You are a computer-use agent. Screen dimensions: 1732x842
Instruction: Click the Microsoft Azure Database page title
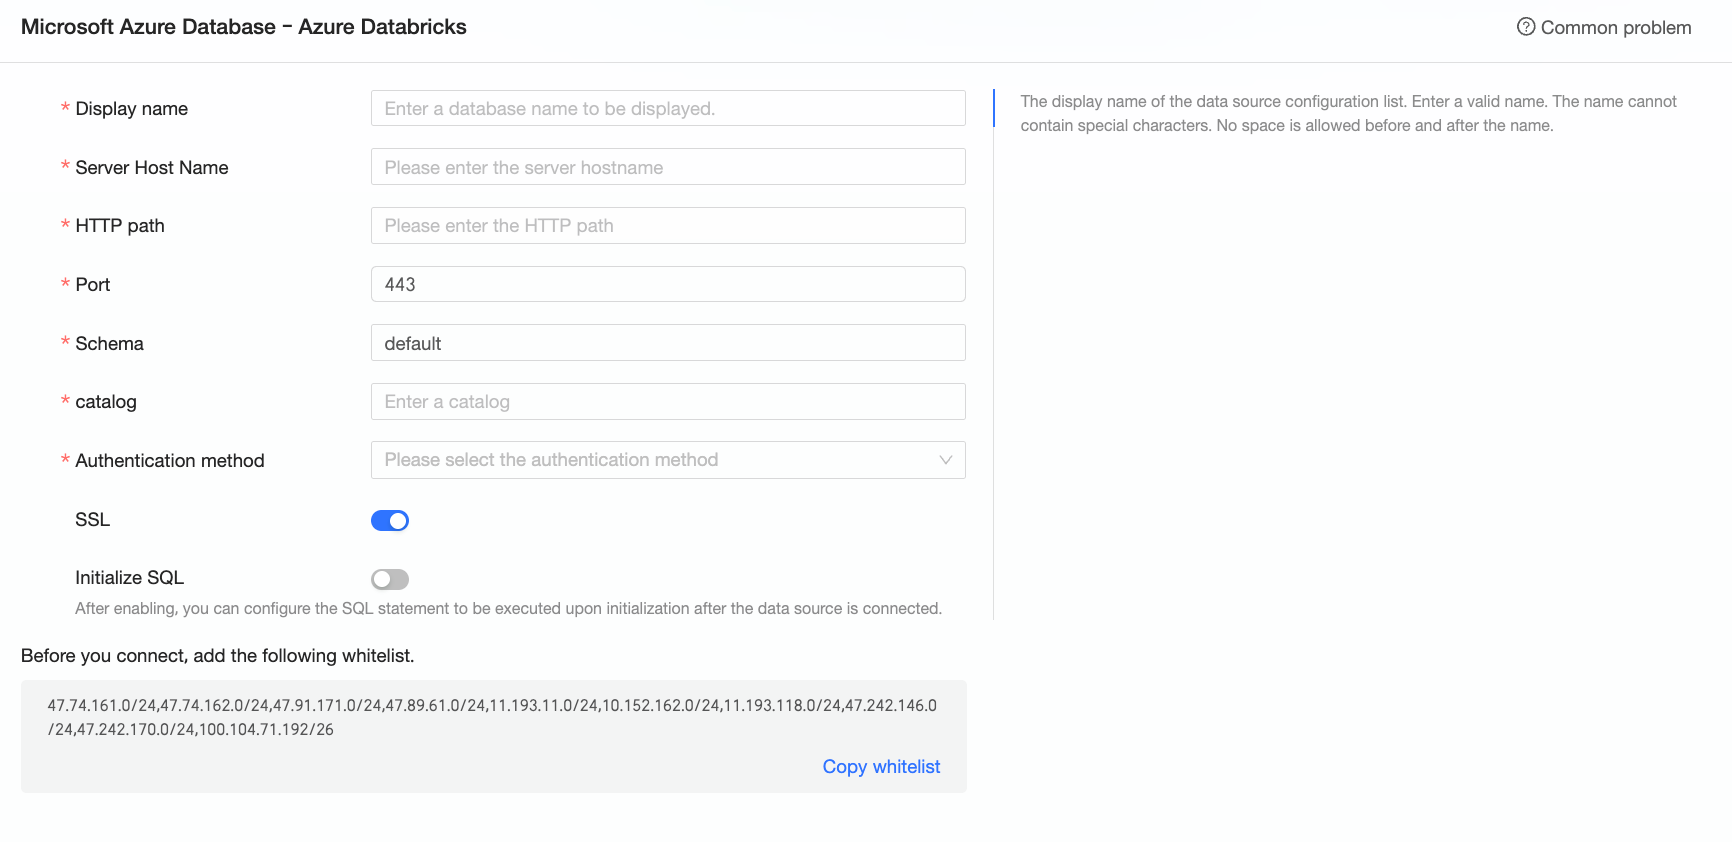point(243,27)
